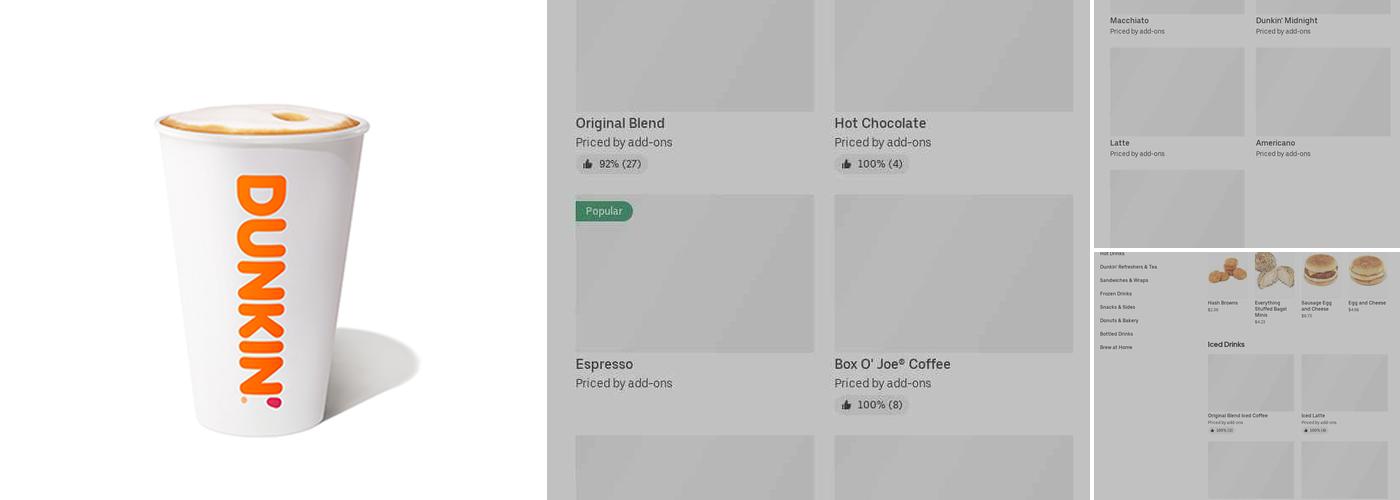Click the Dunkin' latte cup image
The image size is (1400, 500).
point(263,270)
